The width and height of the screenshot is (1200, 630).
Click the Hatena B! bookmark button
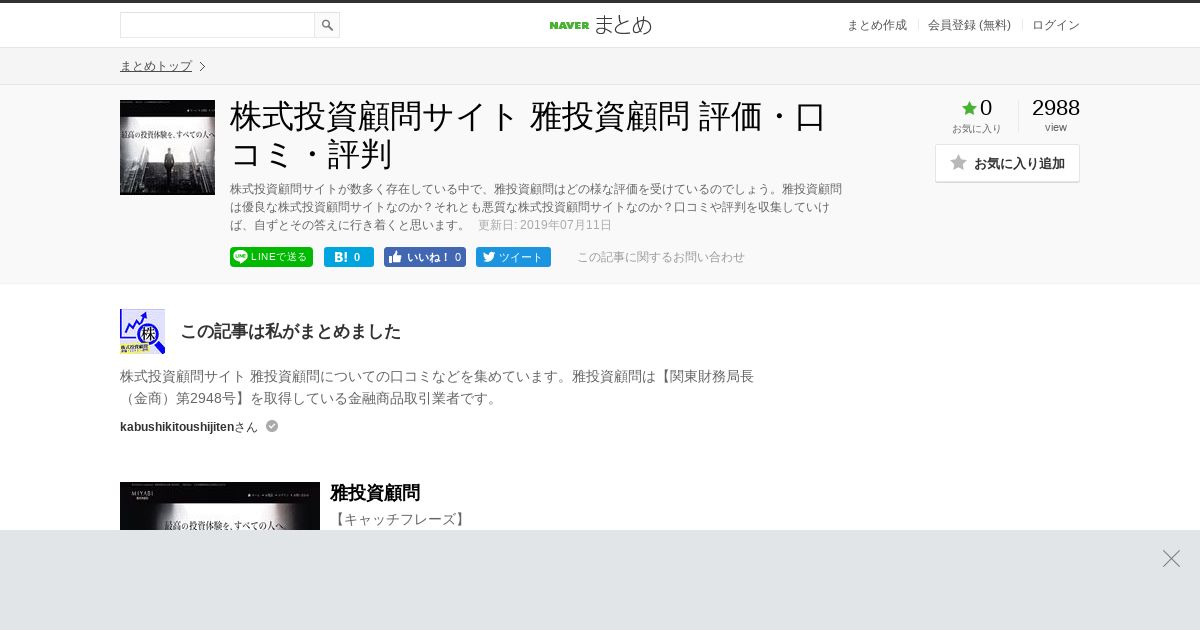[349, 257]
